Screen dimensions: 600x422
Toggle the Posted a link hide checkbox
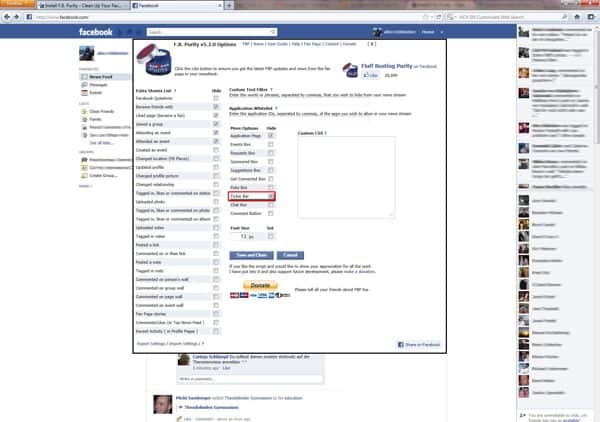(x=216, y=245)
